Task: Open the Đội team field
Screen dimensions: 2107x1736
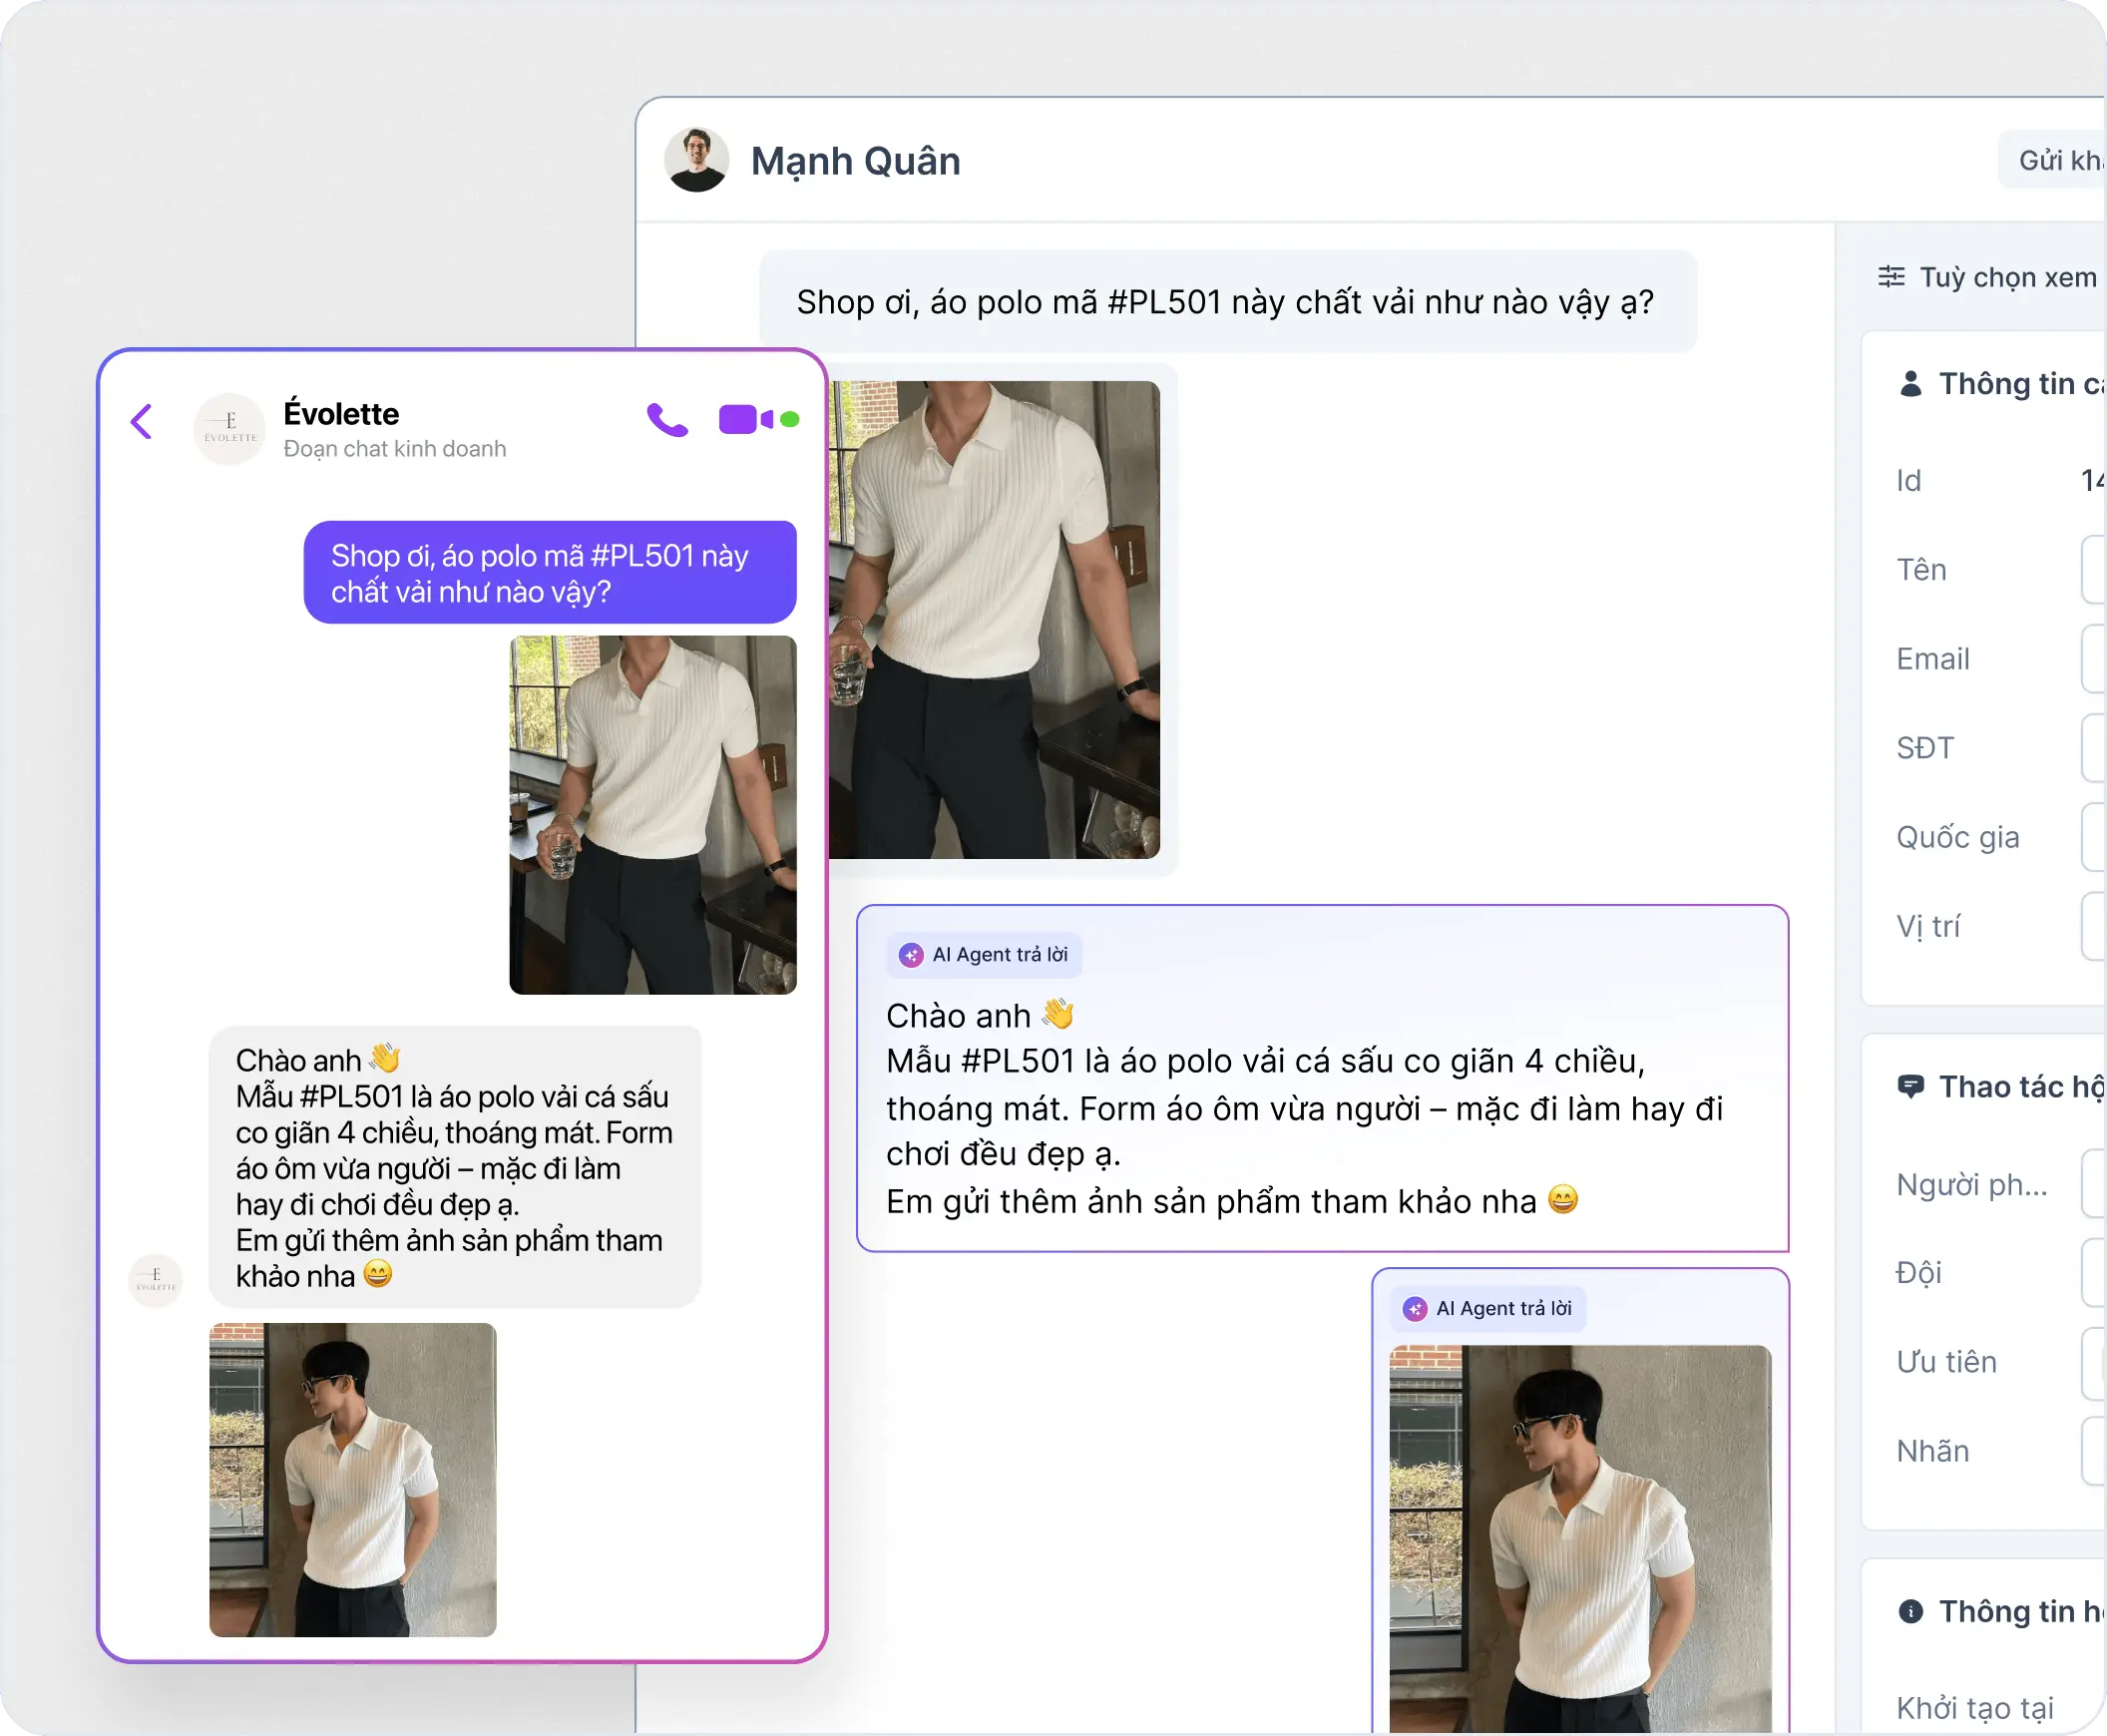Action: pyautogui.click(x=2094, y=1273)
